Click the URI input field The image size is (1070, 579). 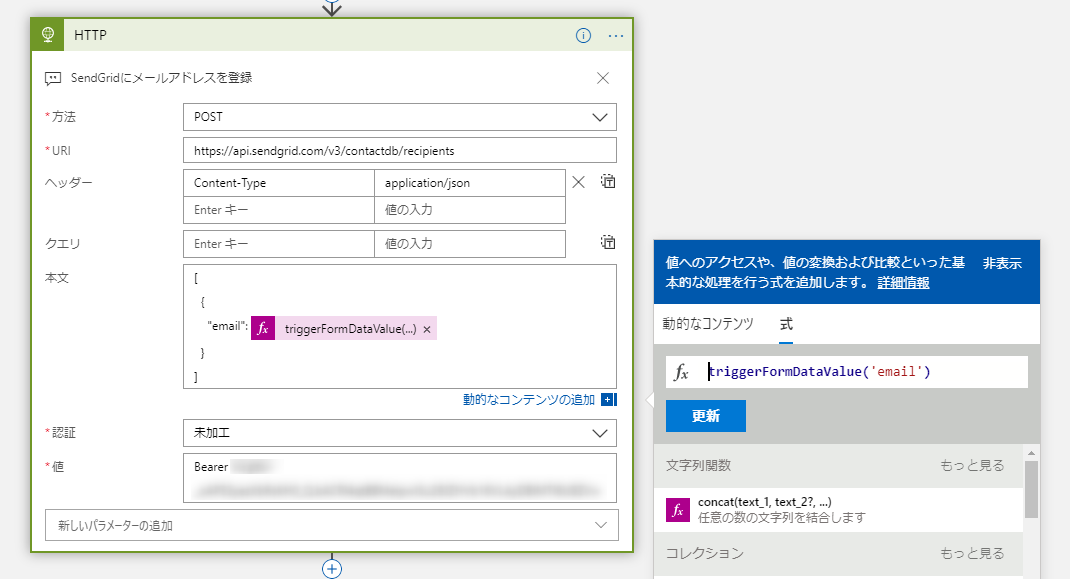400,150
